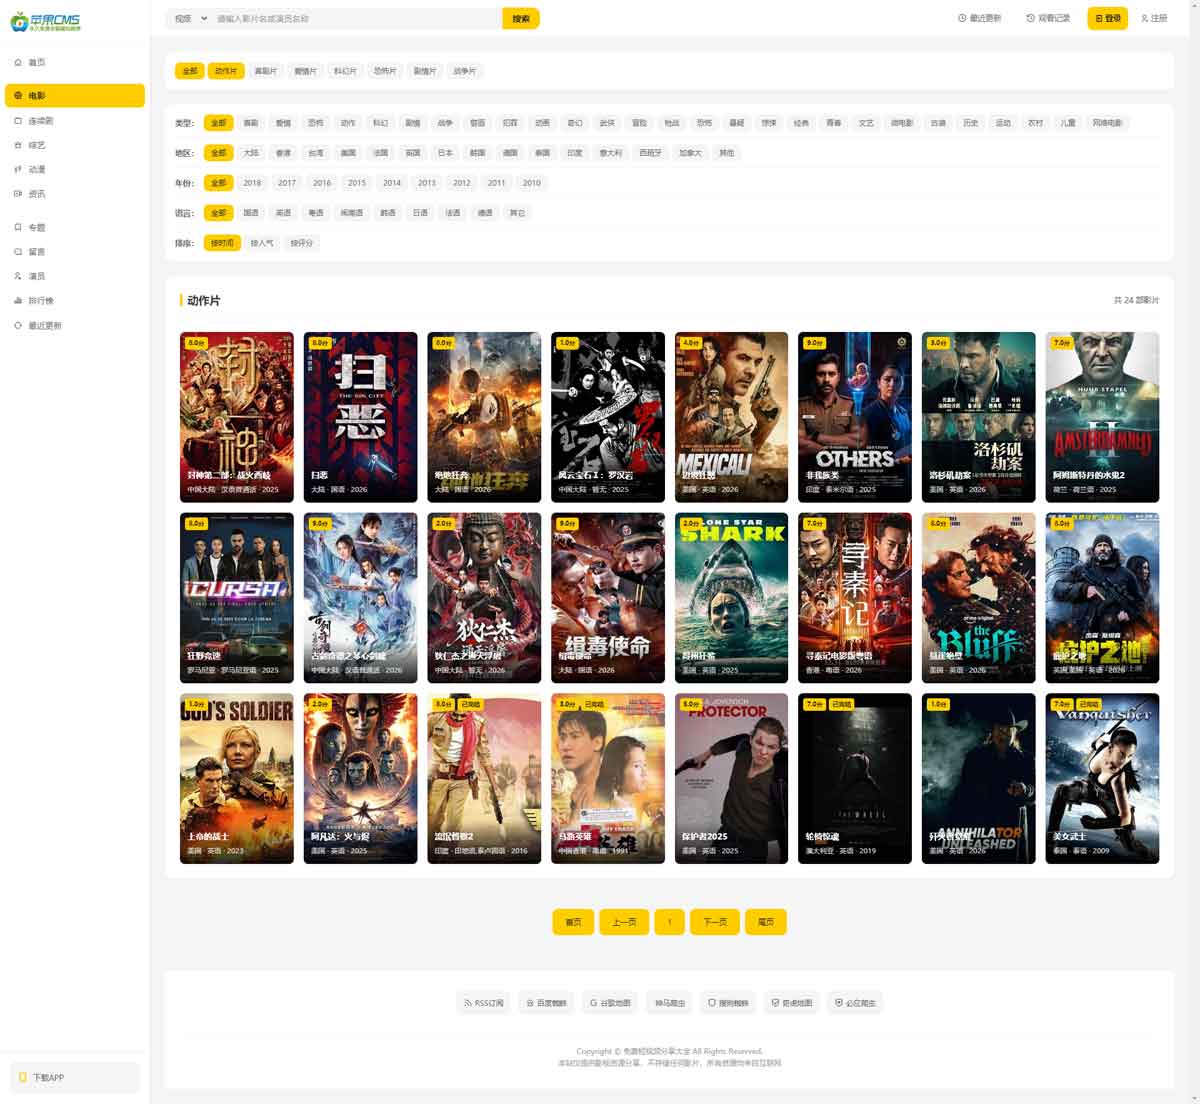
Task: Open 排行榜 ranking icon in sidebar
Action: pos(18,300)
